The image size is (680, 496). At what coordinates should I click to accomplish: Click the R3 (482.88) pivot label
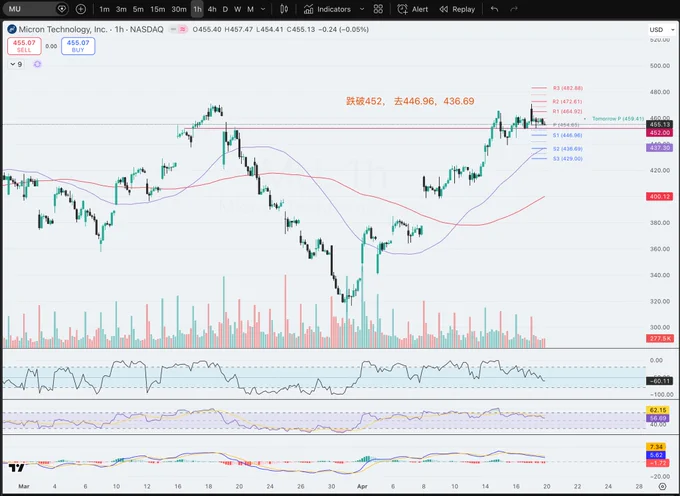(568, 88)
